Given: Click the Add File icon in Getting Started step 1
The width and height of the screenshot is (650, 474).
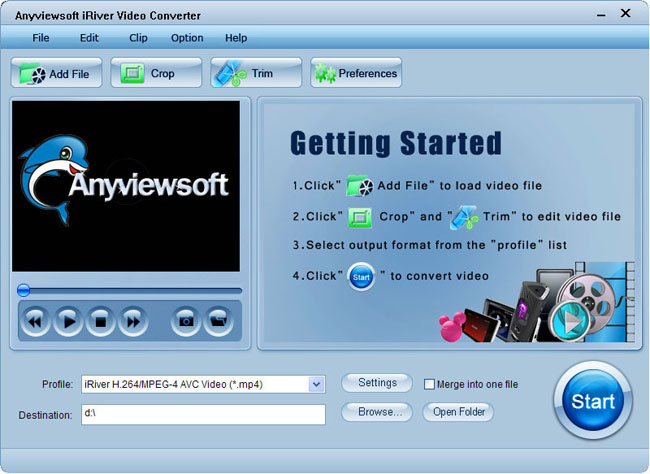Looking at the screenshot, I should [x=359, y=186].
